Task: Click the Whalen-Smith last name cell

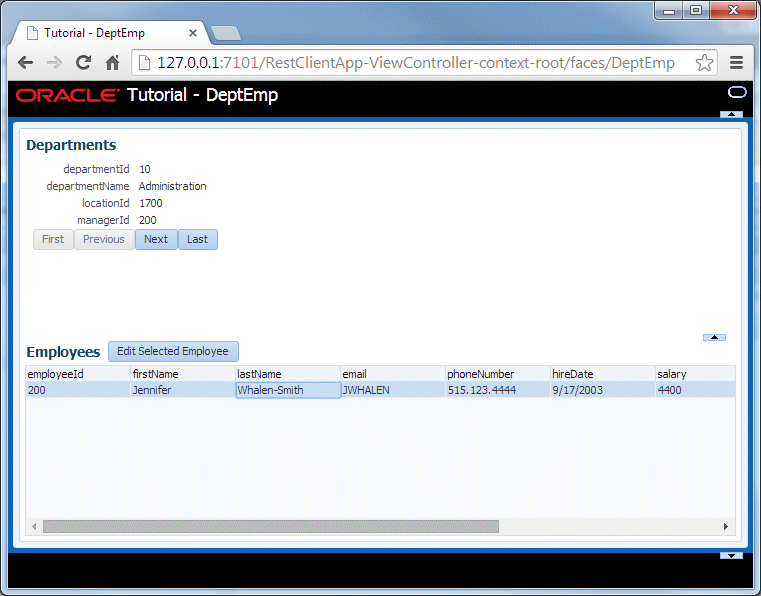Action: point(288,390)
